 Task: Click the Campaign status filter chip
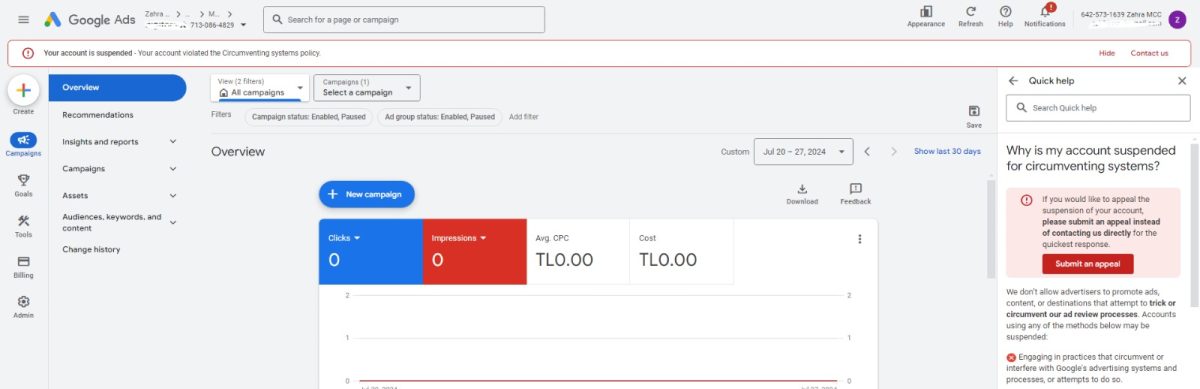(x=308, y=117)
